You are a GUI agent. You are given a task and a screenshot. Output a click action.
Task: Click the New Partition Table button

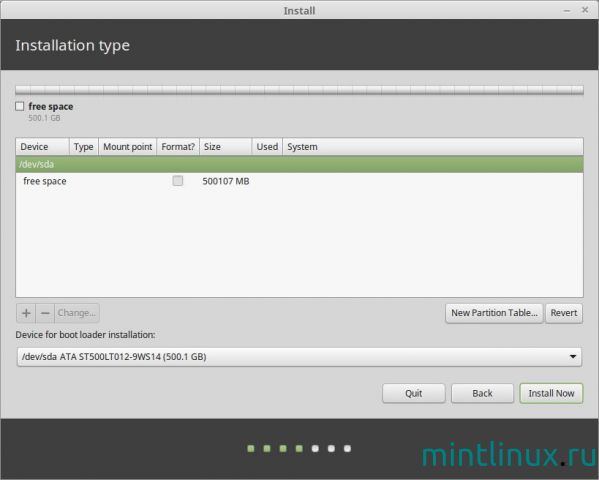coord(494,313)
